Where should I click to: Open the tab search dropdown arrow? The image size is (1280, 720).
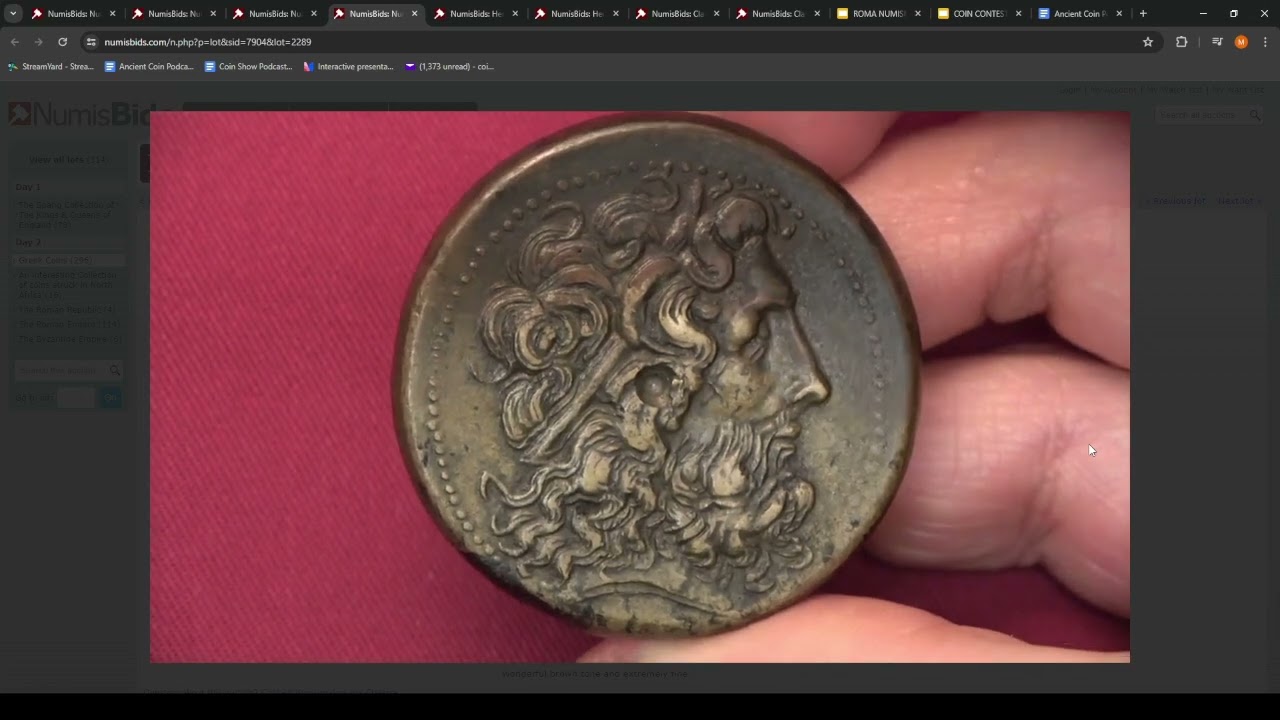(13, 14)
